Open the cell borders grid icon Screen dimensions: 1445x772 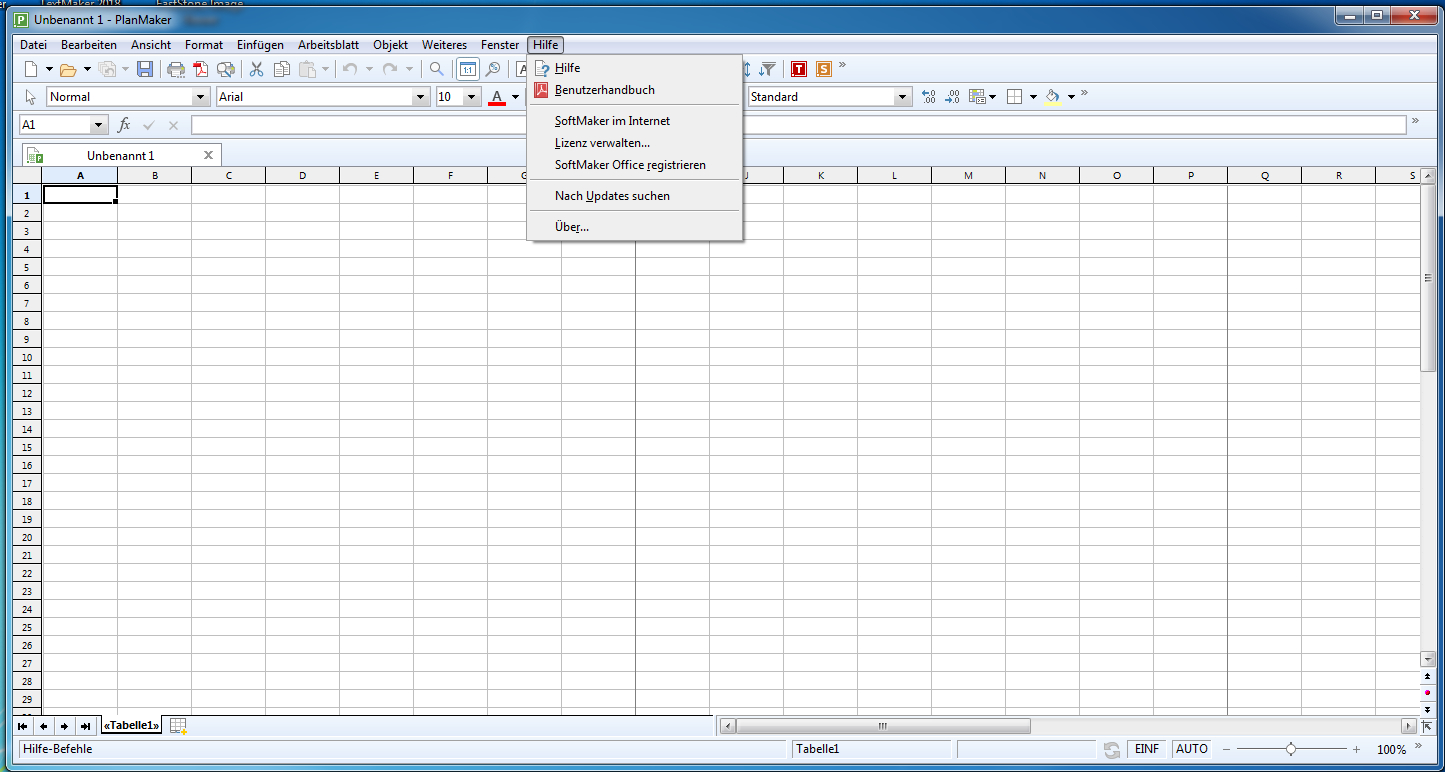coord(1014,97)
